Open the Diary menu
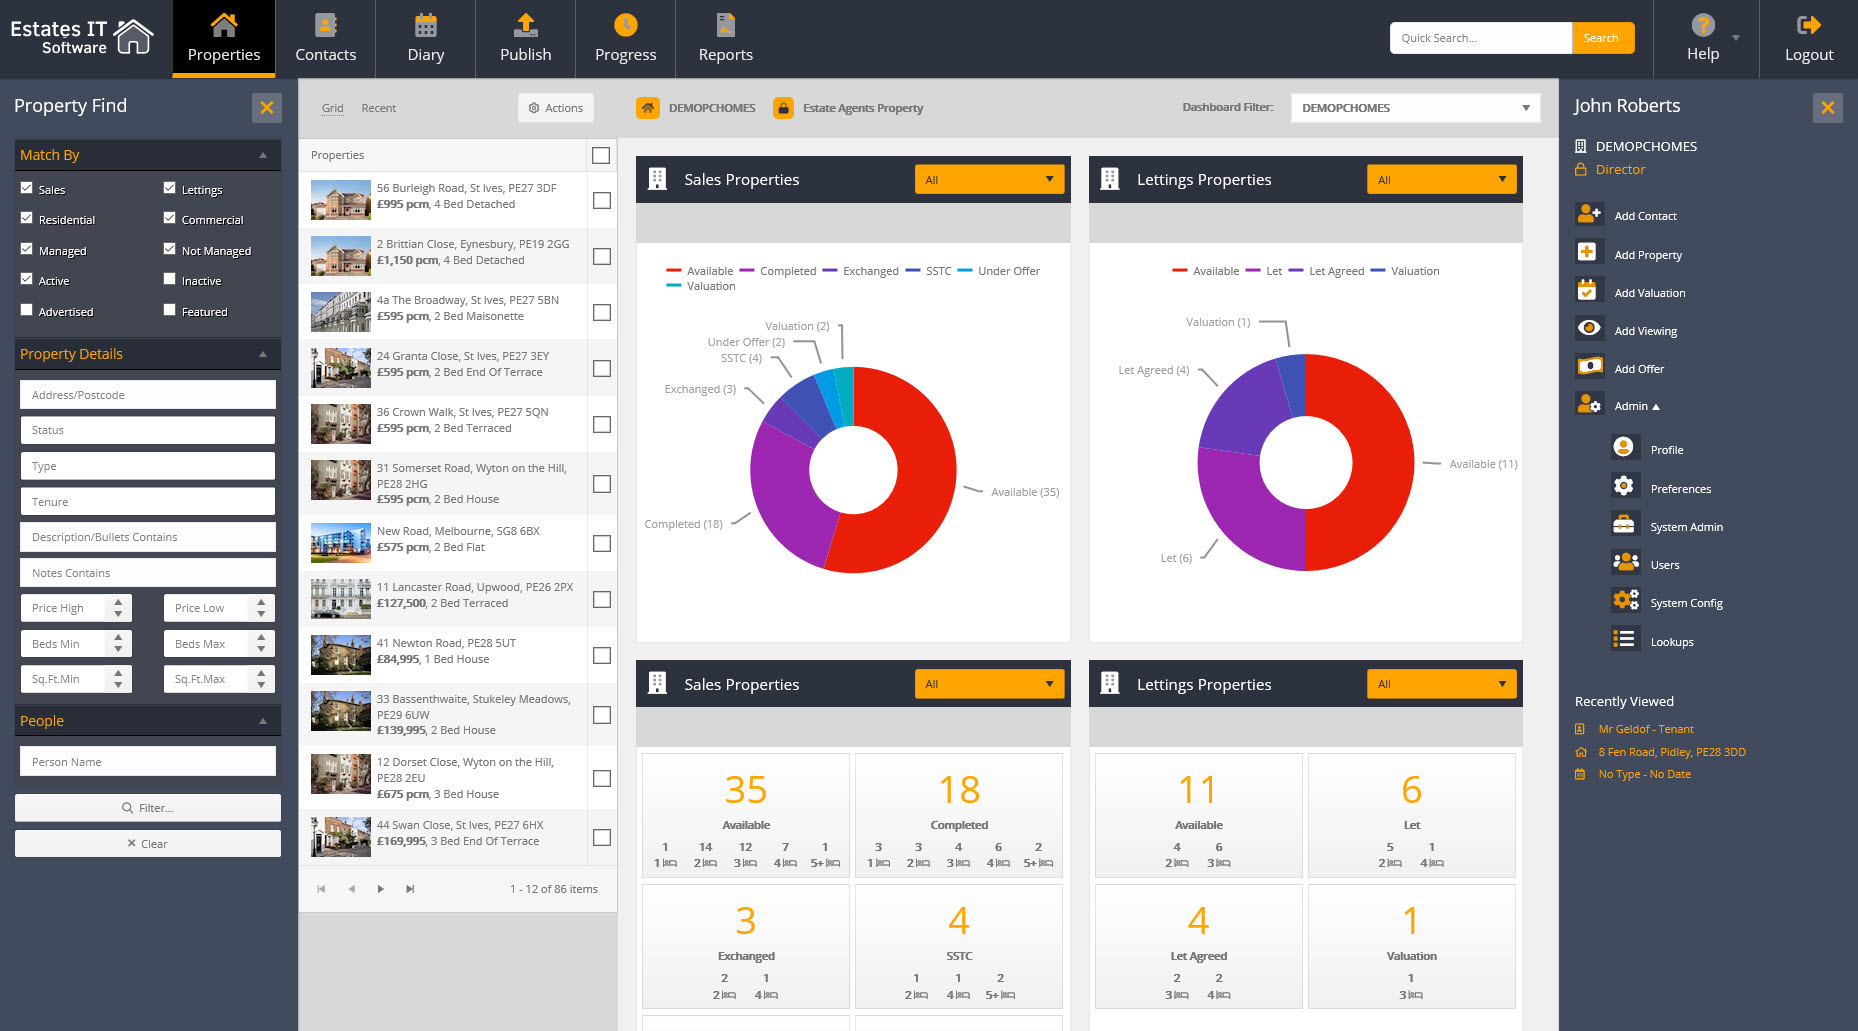1858x1031 pixels. pos(425,39)
